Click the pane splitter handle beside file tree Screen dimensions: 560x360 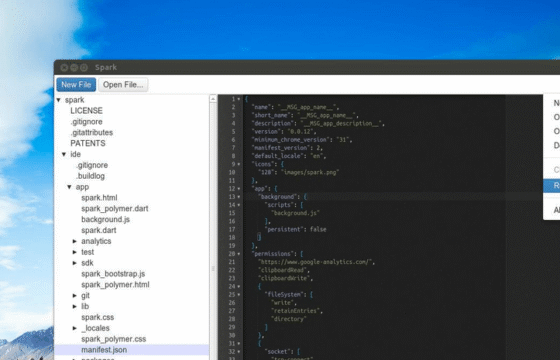(213, 269)
